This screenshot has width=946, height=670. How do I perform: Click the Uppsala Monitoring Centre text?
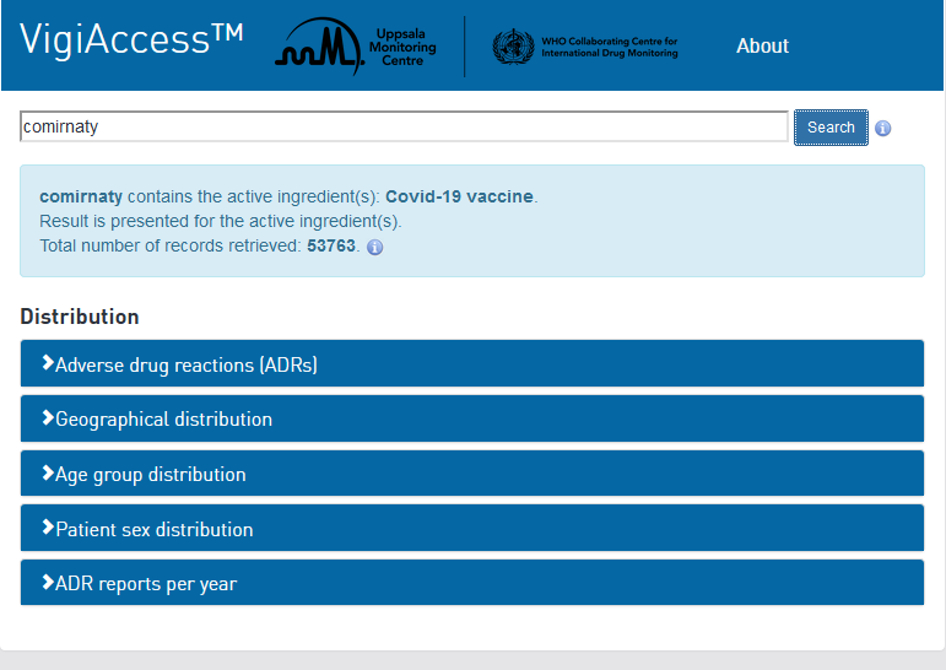[402, 47]
